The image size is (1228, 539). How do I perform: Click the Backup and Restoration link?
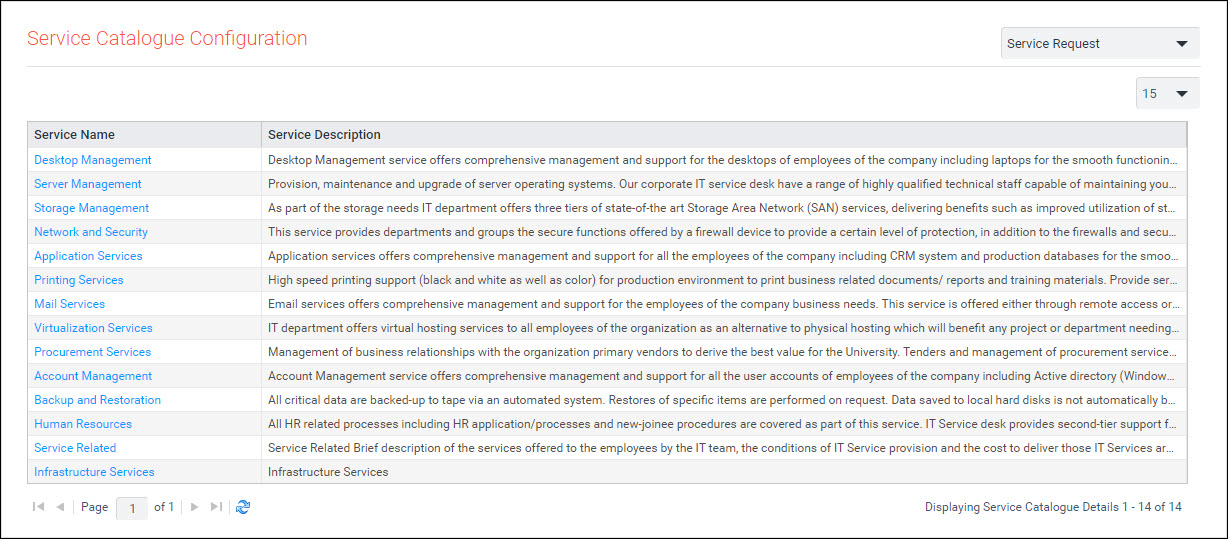pyautogui.click(x=97, y=400)
